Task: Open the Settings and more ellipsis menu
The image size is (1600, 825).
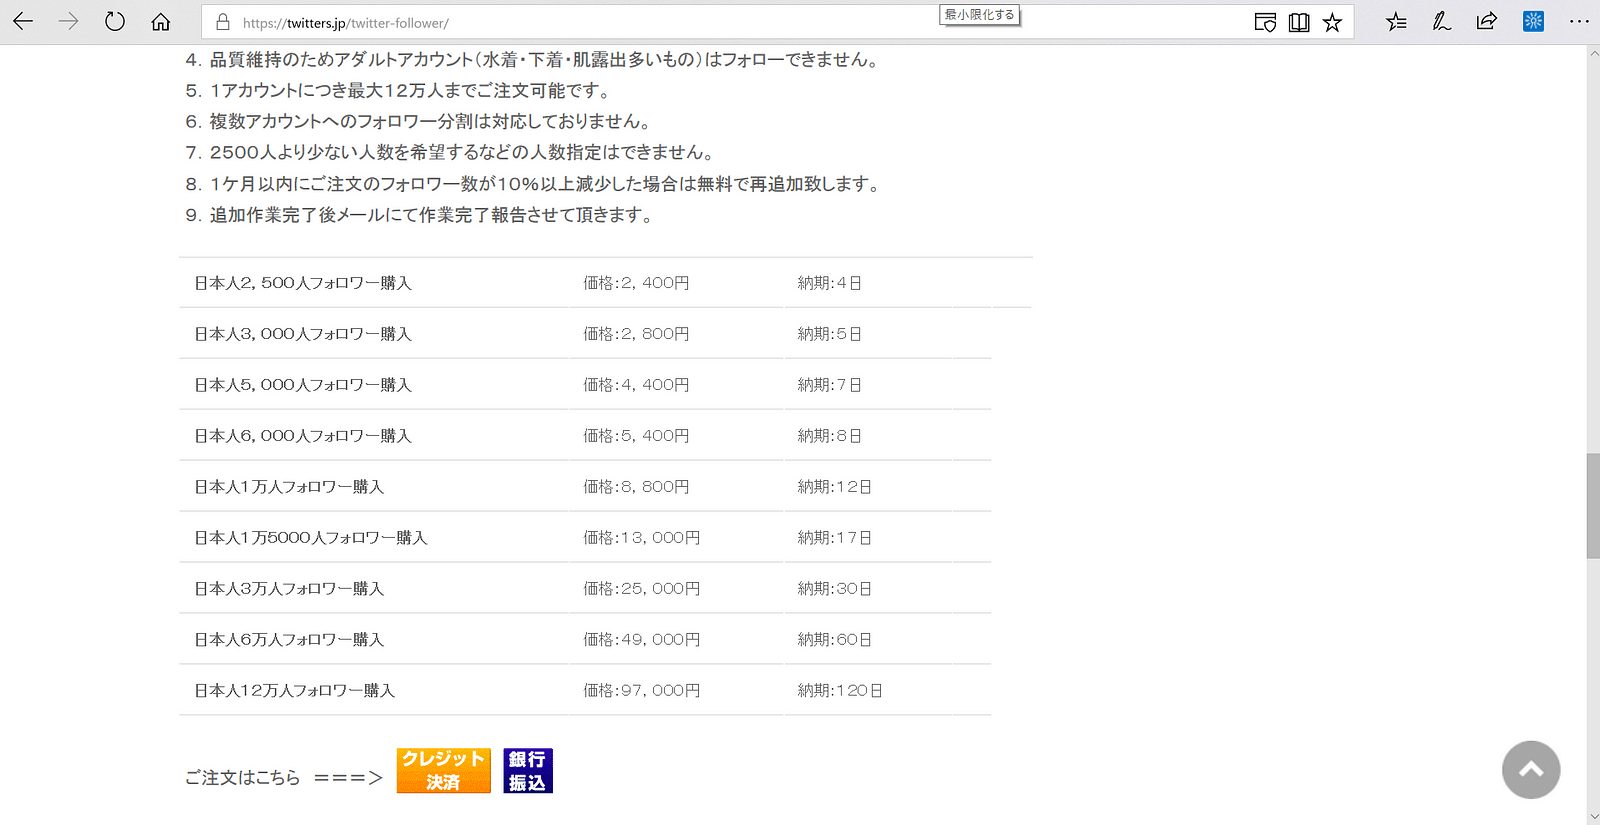Action: [1579, 22]
